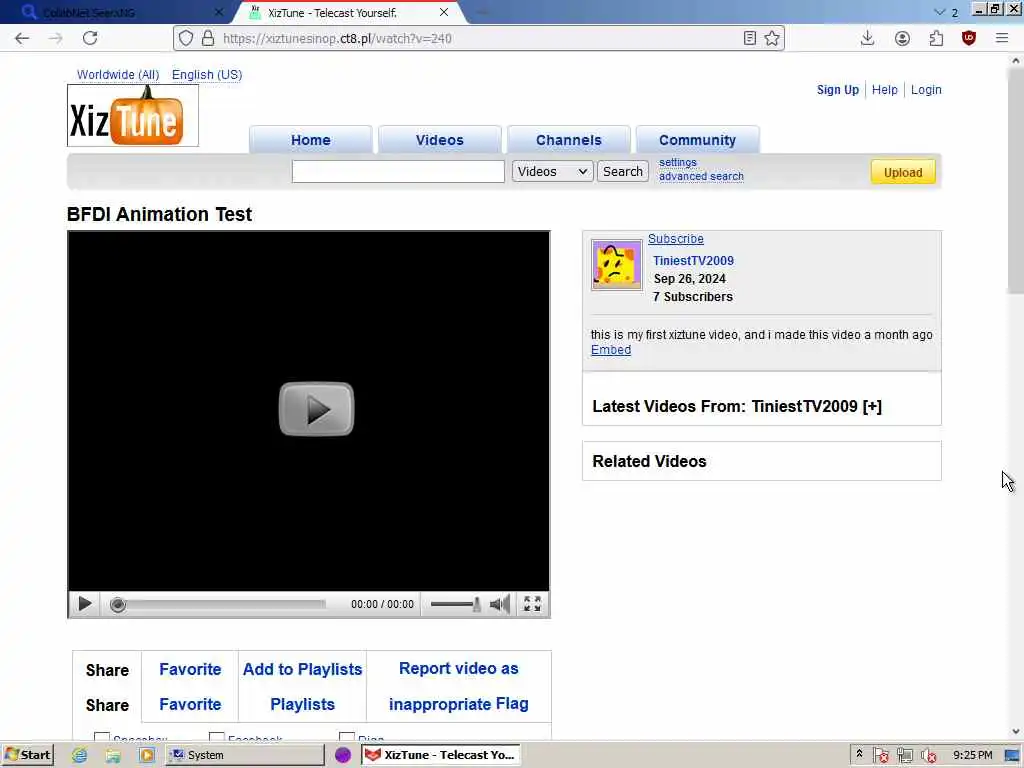Viewport: 1024px width, 768px height.
Task: Open the System taskbar button
Action: point(245,755)
